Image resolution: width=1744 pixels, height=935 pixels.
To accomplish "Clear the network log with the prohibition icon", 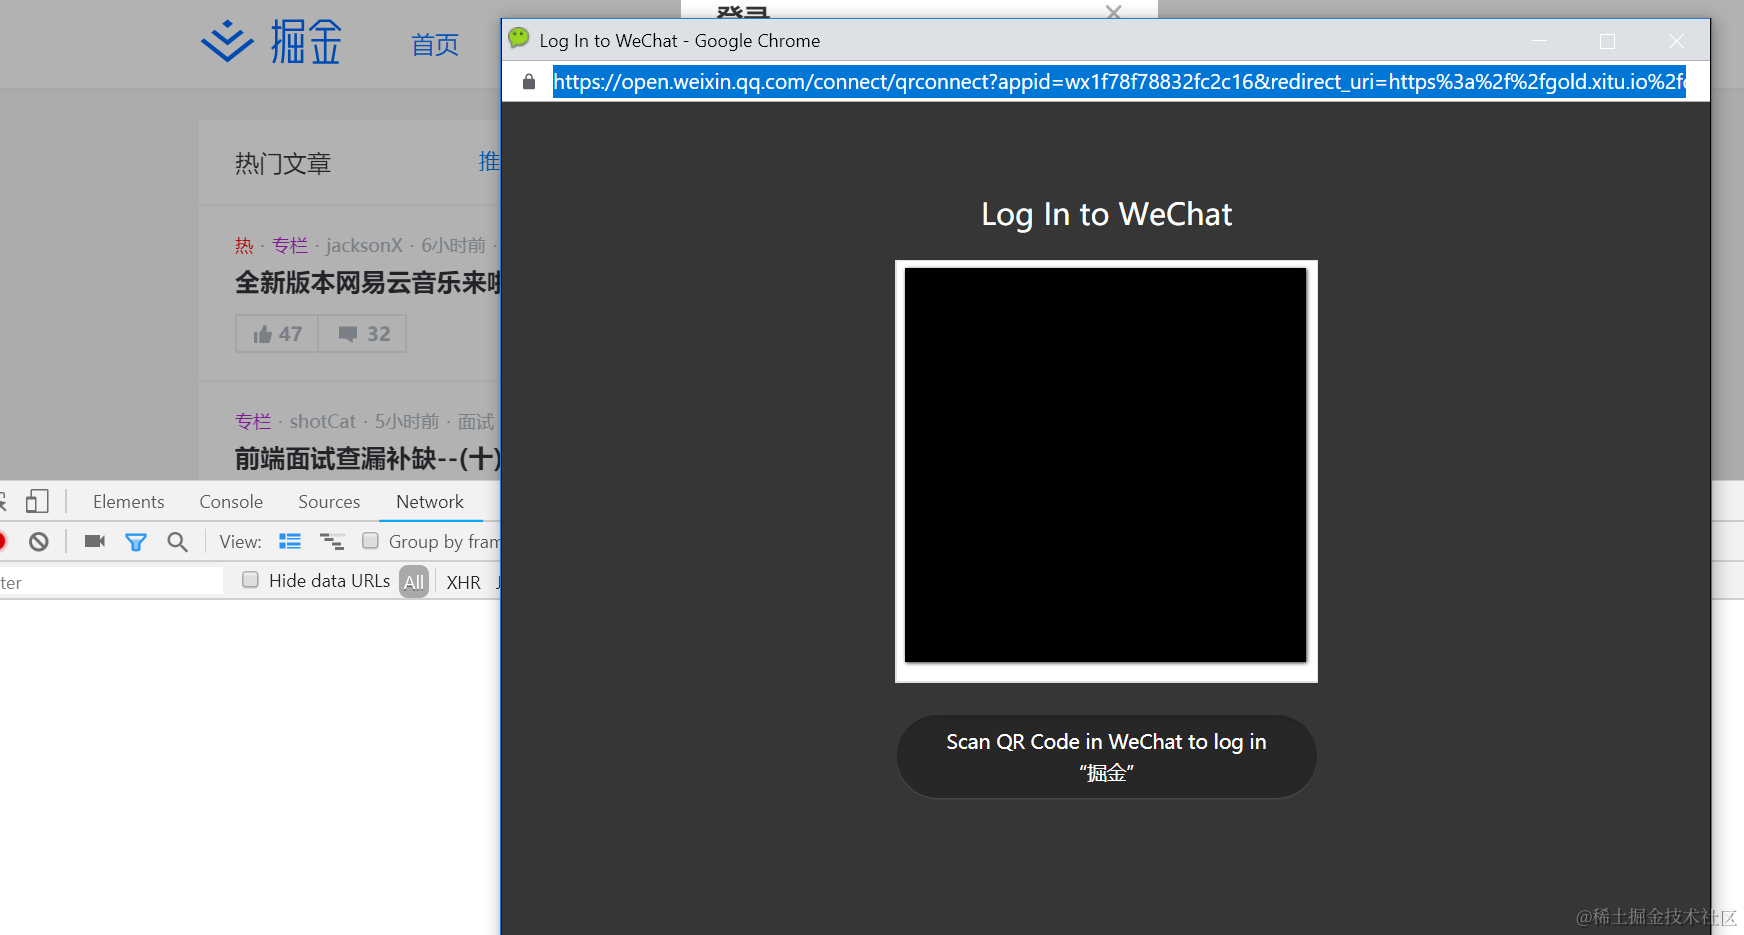I will tap(37, 541).
